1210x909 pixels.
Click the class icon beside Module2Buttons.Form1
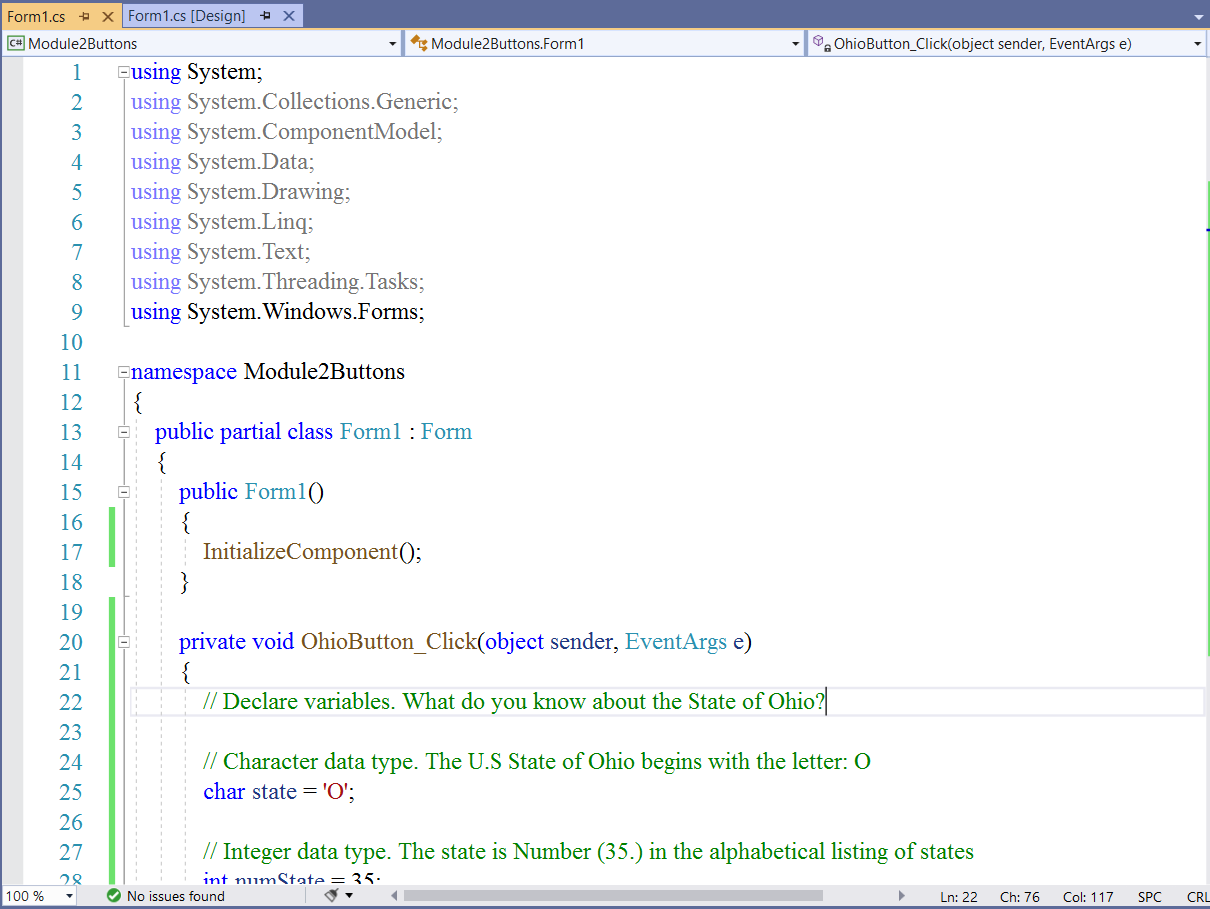tap(419, 43)
